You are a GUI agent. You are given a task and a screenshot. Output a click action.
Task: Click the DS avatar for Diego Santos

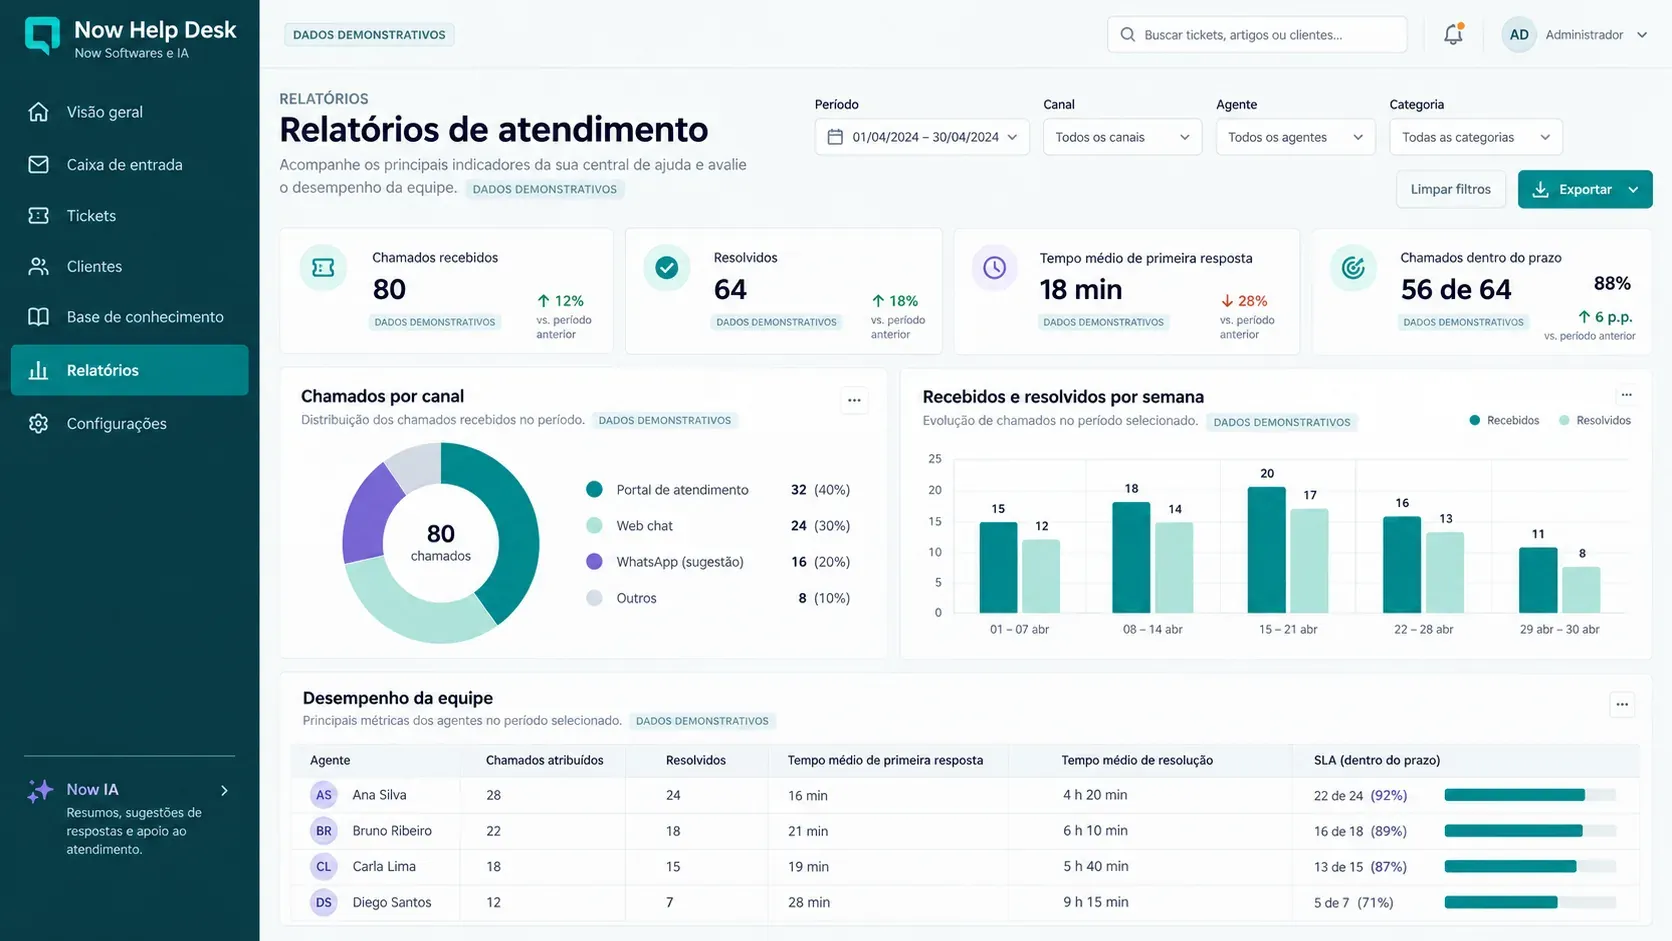click(x=323, y=902)
